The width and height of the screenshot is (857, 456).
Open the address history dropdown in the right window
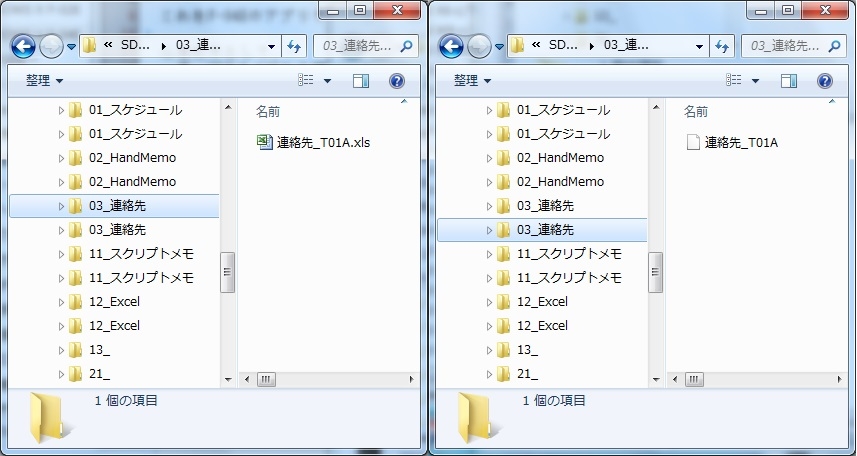(x=699, y=46)
